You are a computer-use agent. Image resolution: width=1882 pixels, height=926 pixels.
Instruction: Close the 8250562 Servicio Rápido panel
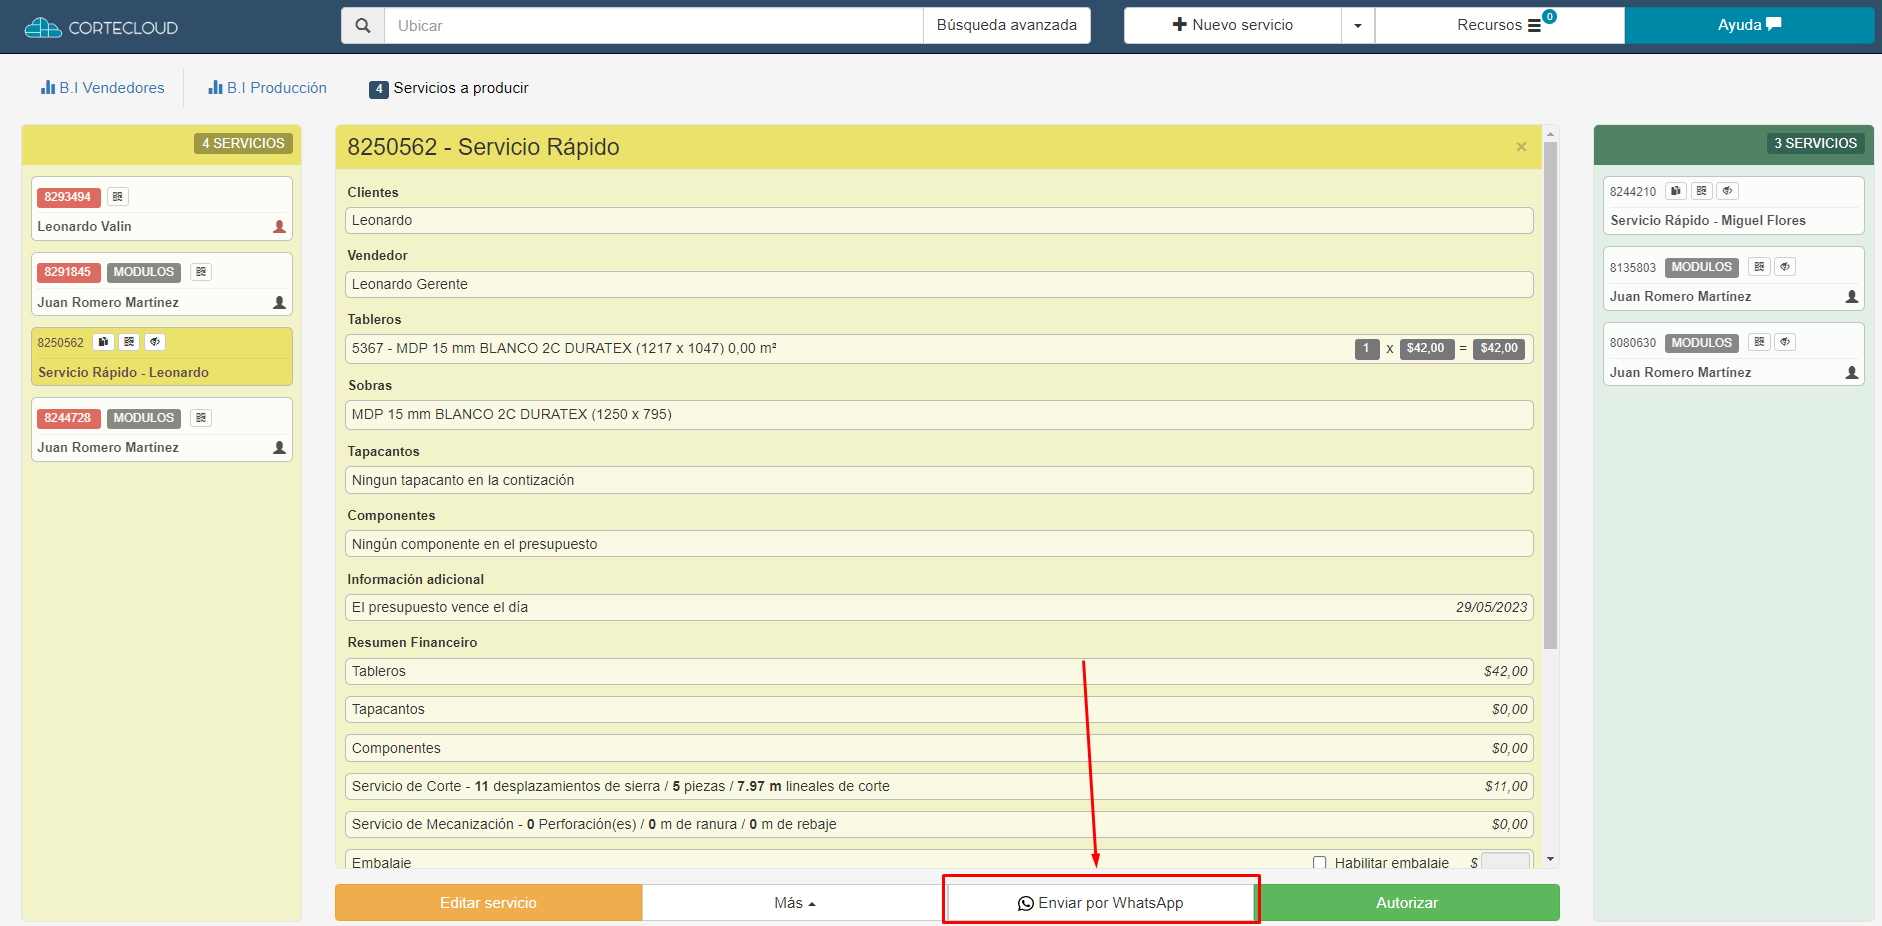1521,147
